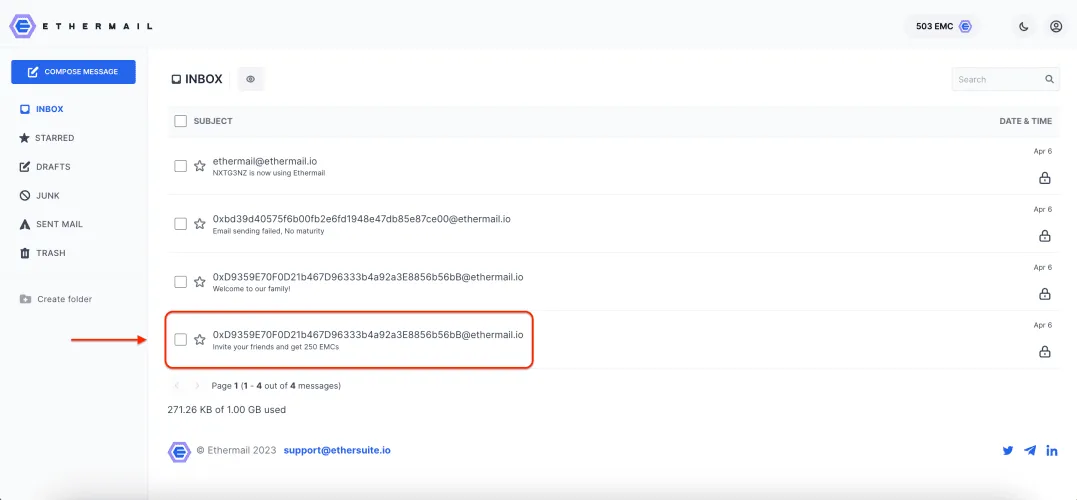Click lock icon on Email sending failed row
The height and width of the screenshot is (500, 1077).
1044,236
